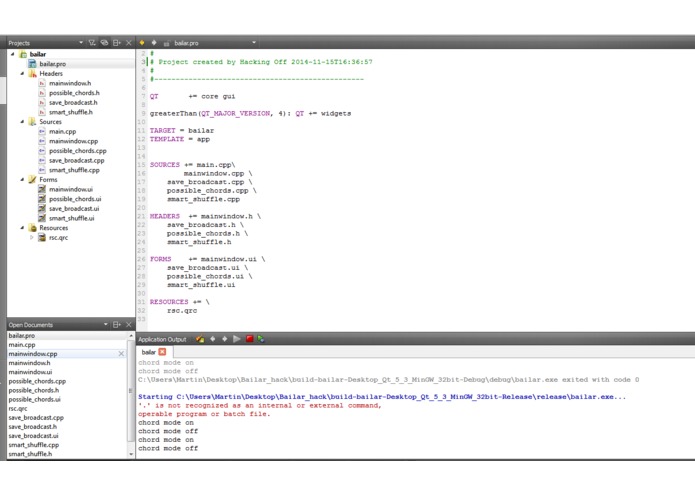Open save_broadcast.cpp under Sources
695x494 pixels.
(76, 160)
